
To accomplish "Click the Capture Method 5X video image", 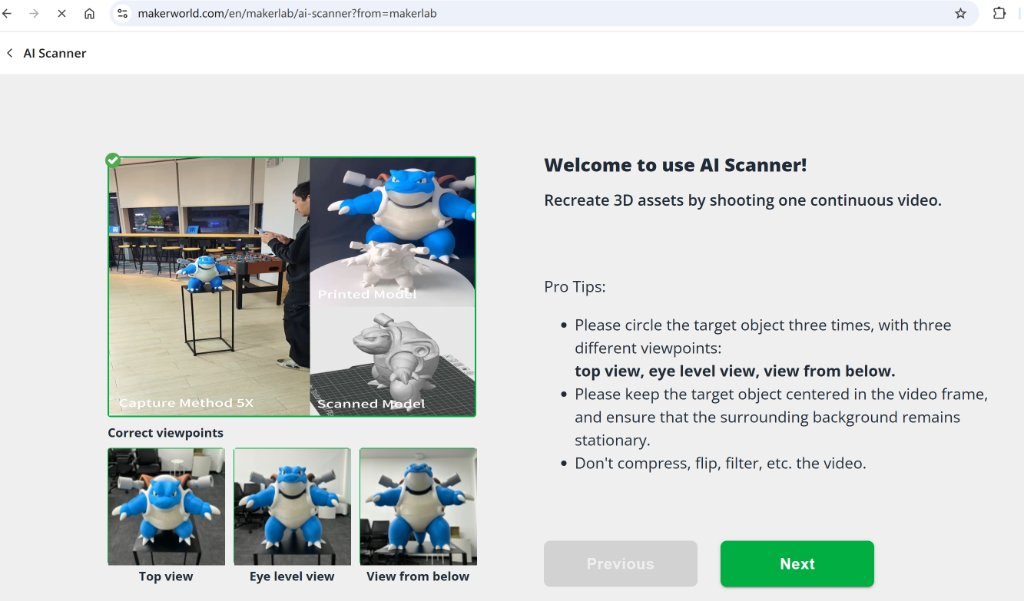I will [209, 286].
